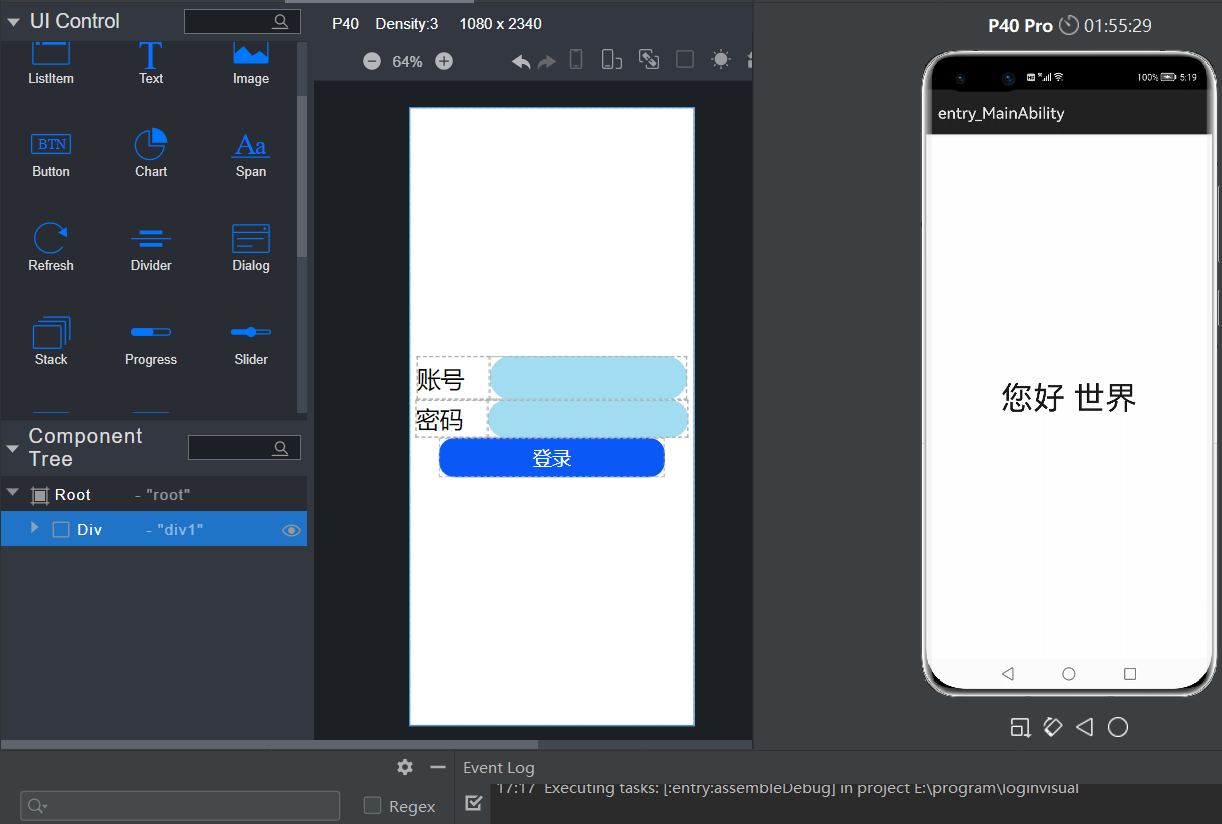Screen dimensions: 1222x824
Task: Tap the phone navigation home button
Action: 1069,674
